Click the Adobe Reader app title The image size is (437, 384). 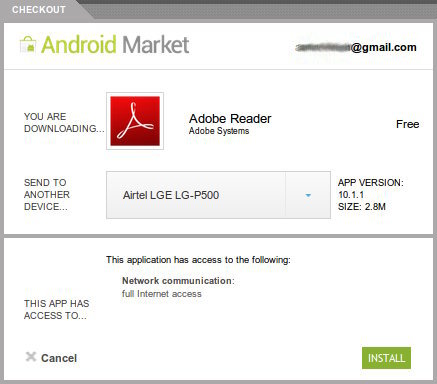230,119
